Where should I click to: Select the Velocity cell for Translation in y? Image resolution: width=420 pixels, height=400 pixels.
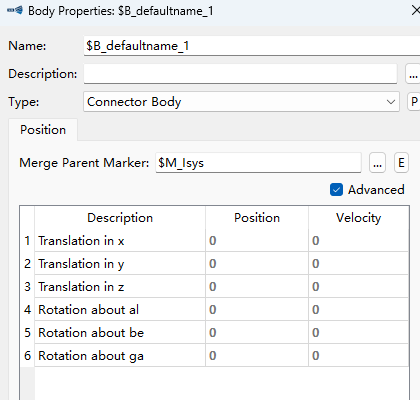[359, 263]
